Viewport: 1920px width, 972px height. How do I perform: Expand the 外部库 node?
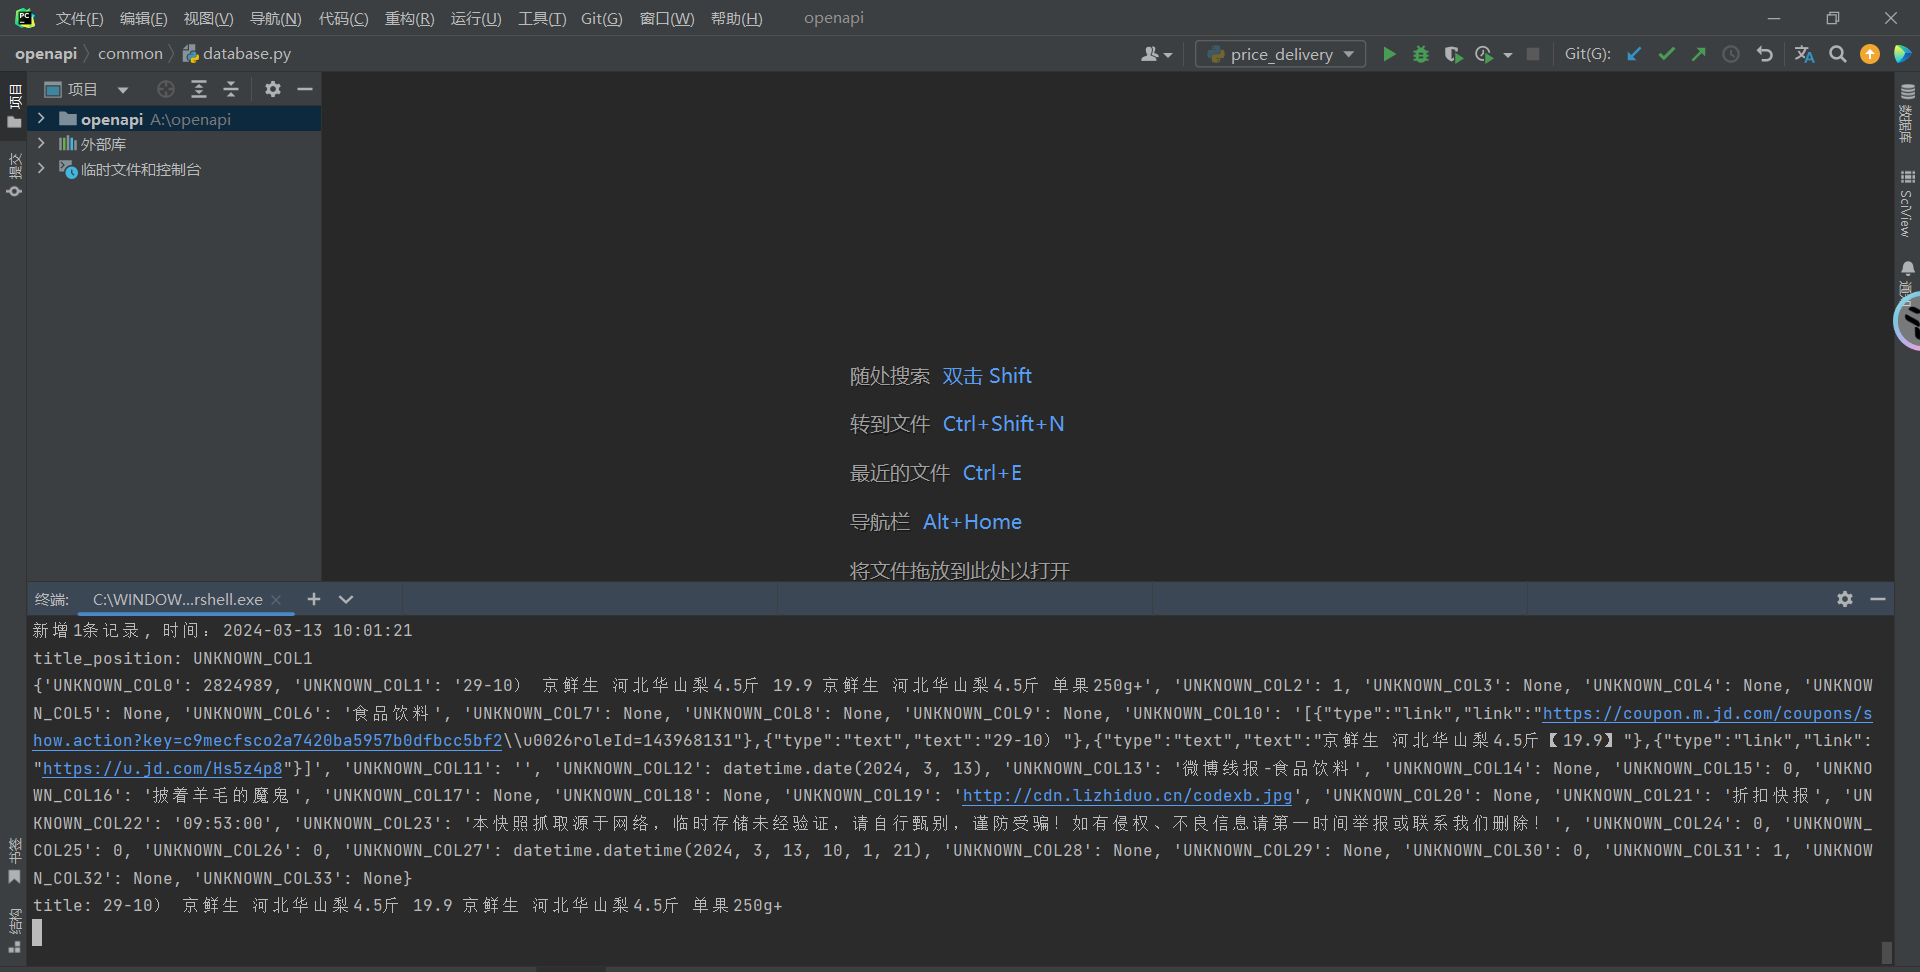pyautogui.click(x=41, y=143)
